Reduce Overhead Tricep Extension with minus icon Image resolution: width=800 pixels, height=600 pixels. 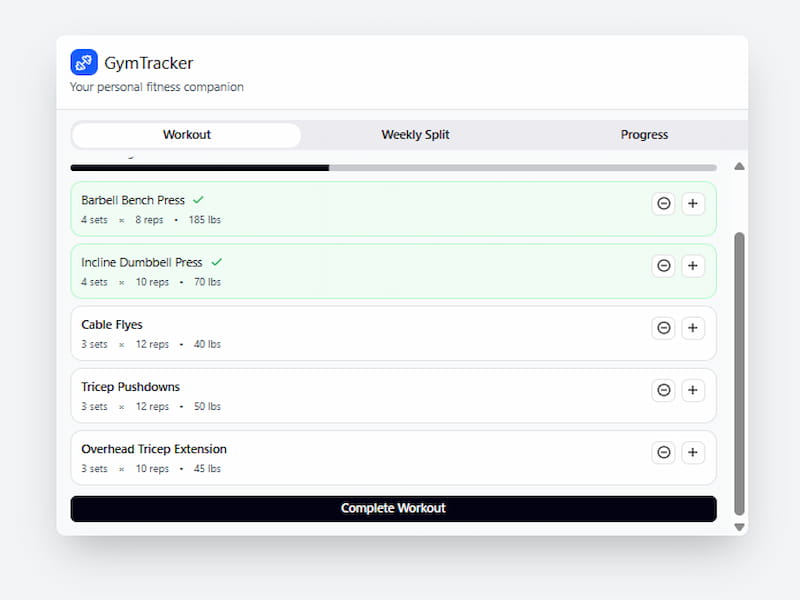[663, 452]
